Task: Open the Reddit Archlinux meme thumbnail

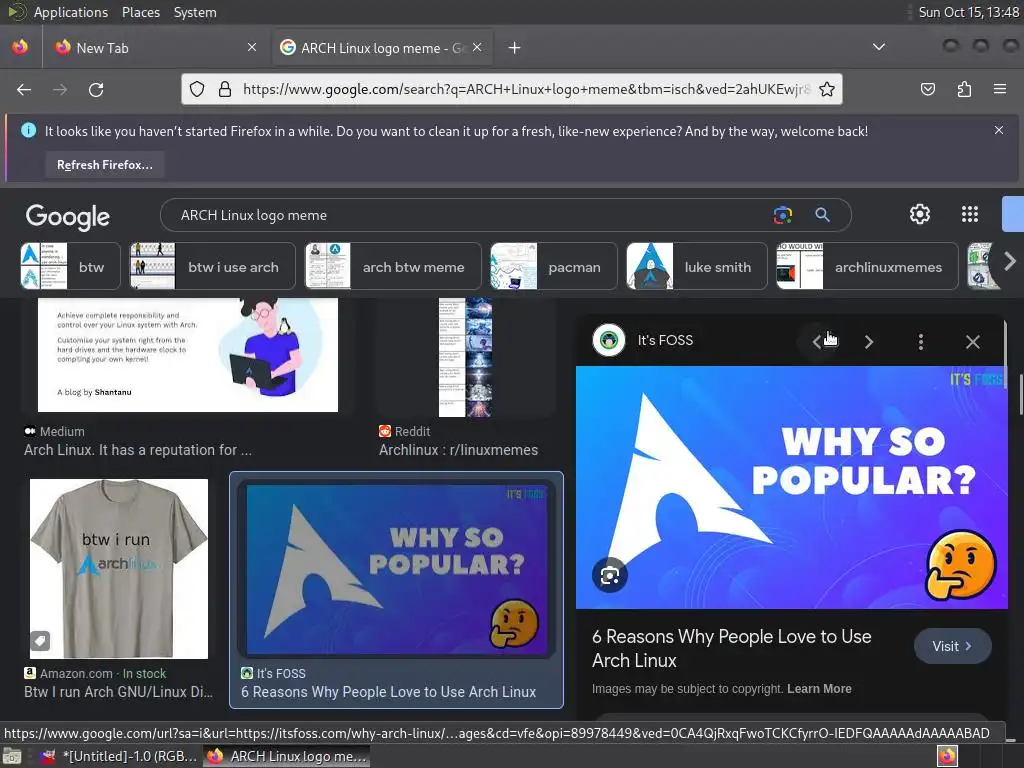Action: click(x=466, y=357)
